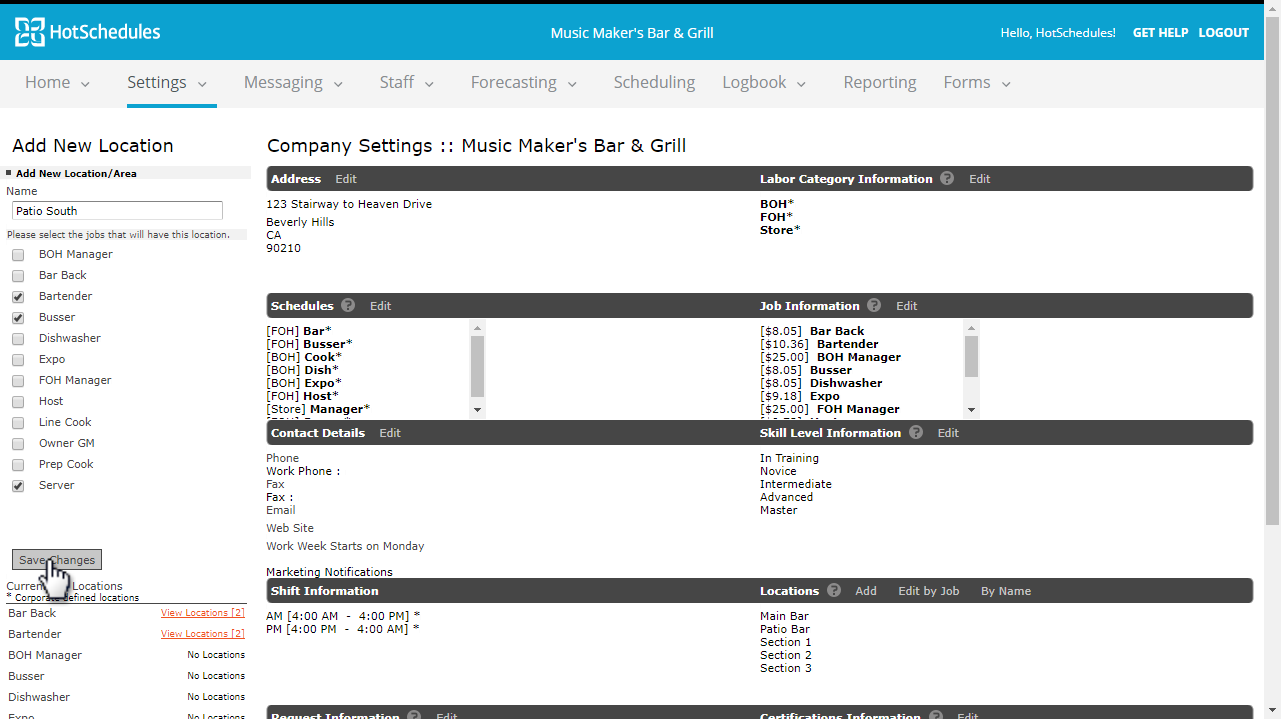Click up arrow of Schedules list scrollbar

point(477,328)
